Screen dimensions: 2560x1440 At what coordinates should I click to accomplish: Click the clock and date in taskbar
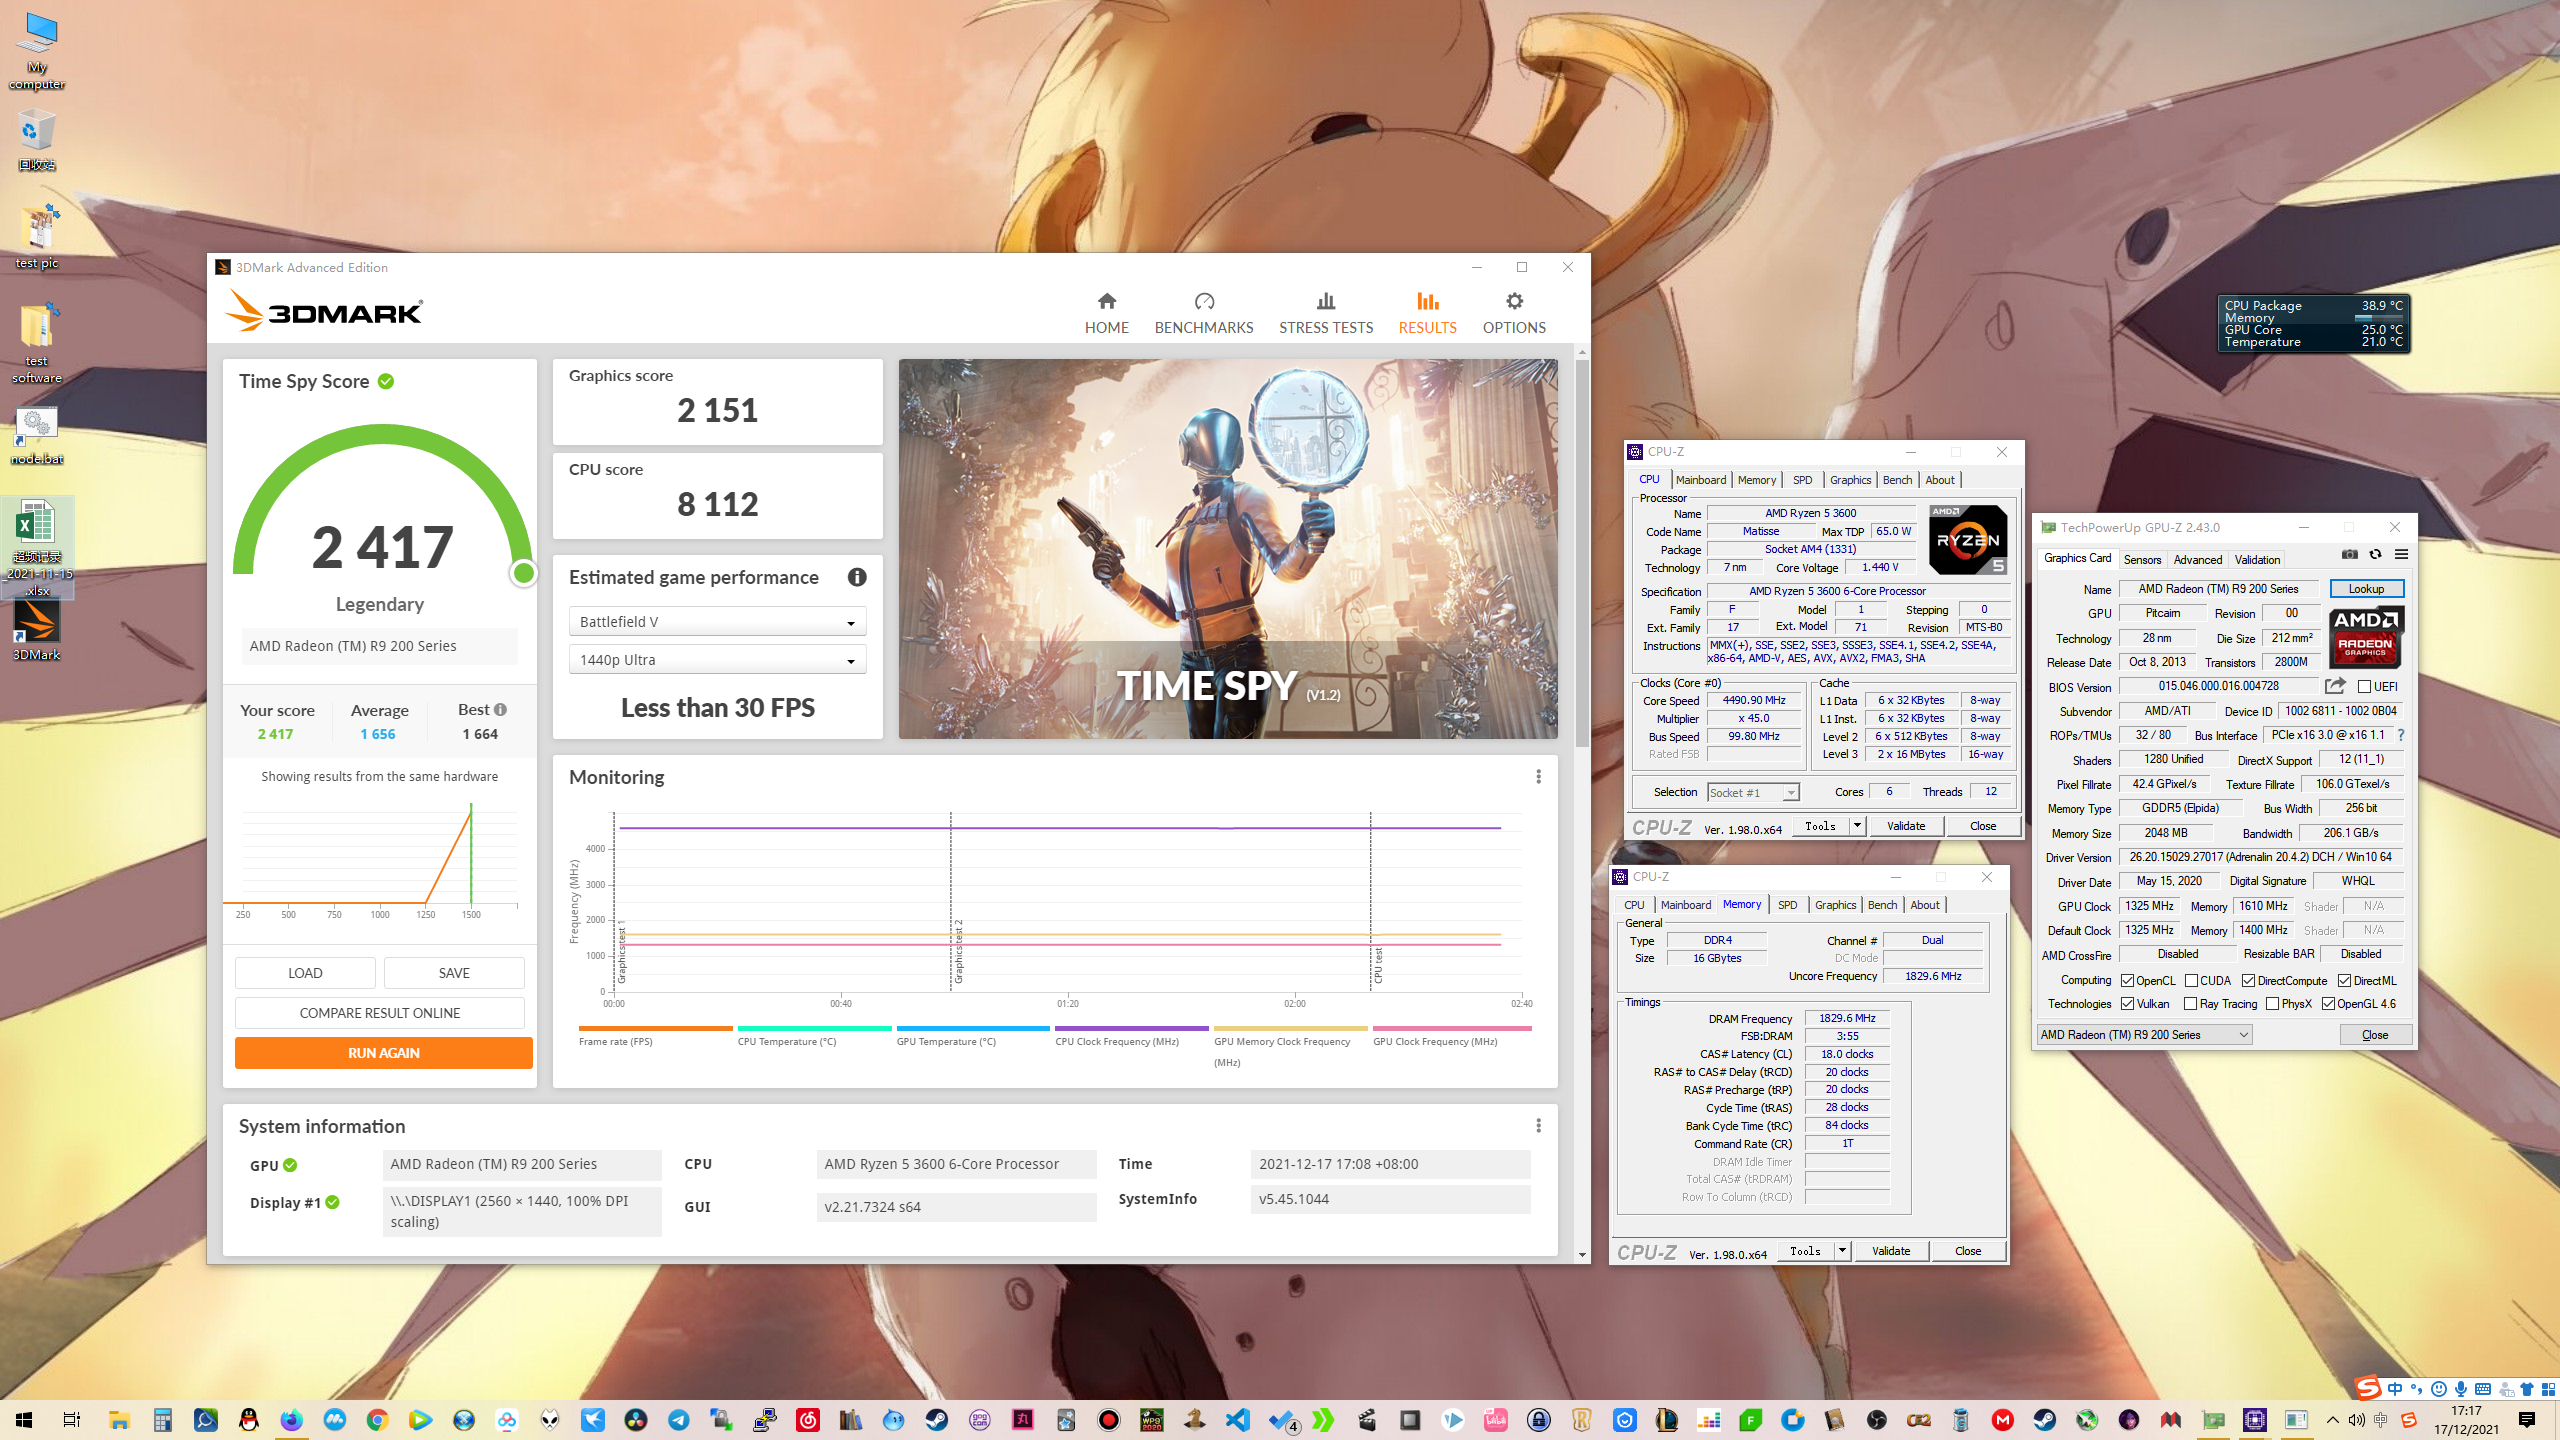coord(2466,1420)
